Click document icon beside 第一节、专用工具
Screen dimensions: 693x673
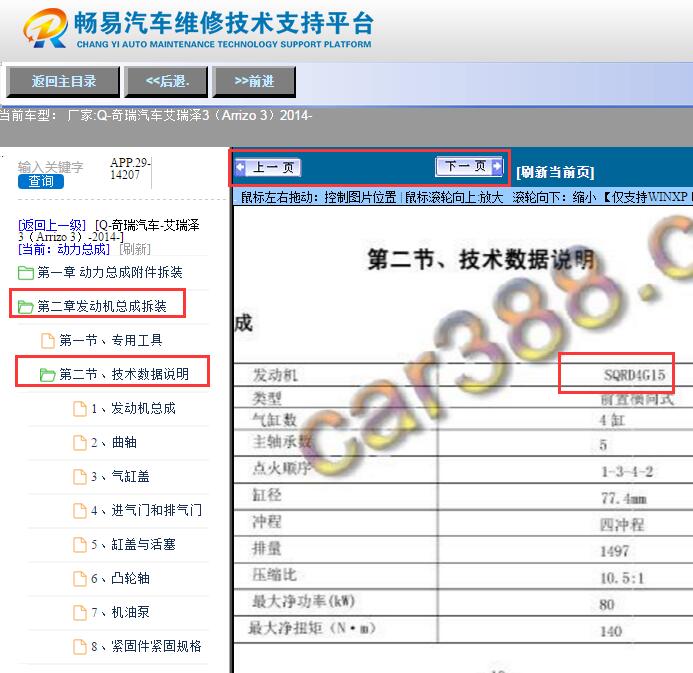click(x=48, y=341)
